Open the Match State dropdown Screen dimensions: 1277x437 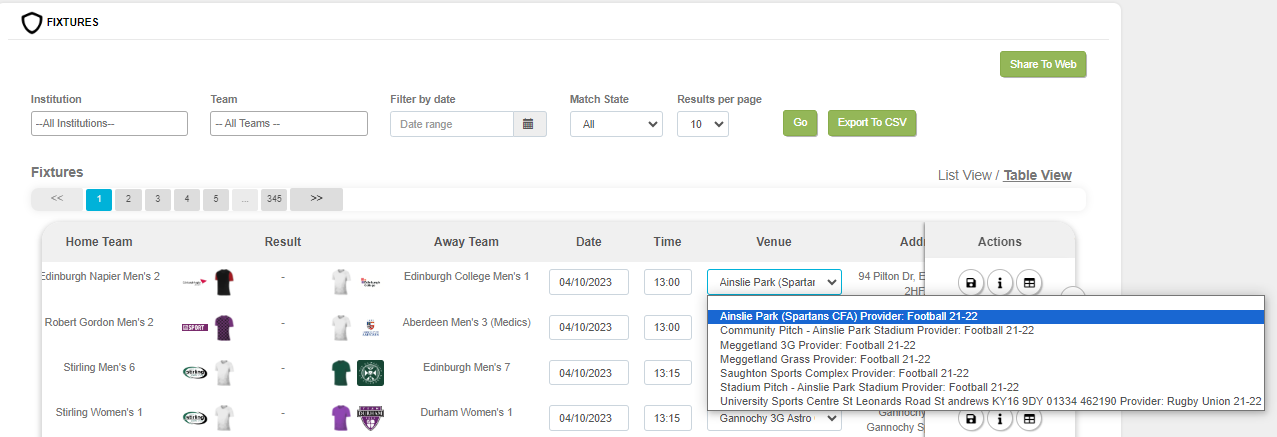[616, 124]
